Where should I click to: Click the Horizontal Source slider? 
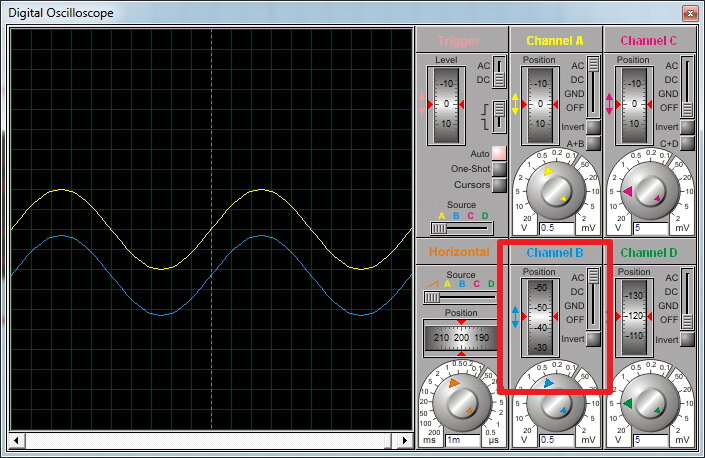(x=460, y=297)
